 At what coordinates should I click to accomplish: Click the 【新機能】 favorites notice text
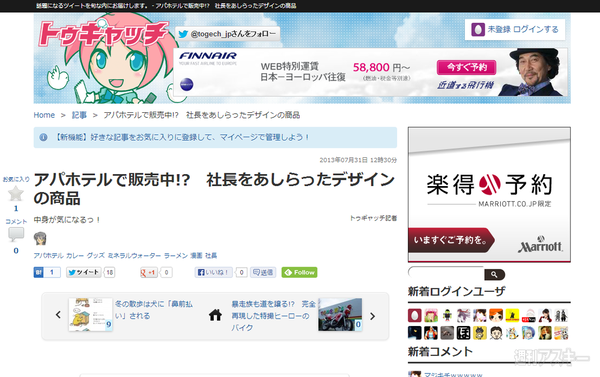(180, 137)
